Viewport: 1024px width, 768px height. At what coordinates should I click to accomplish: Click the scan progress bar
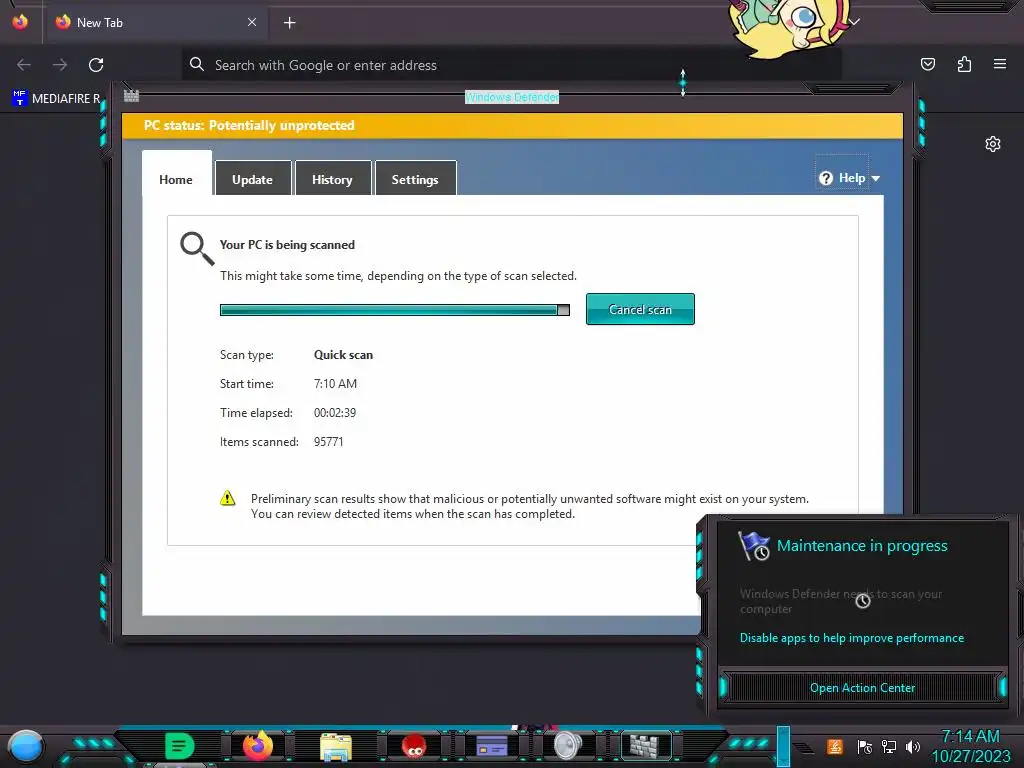click(x=394, y=310)
